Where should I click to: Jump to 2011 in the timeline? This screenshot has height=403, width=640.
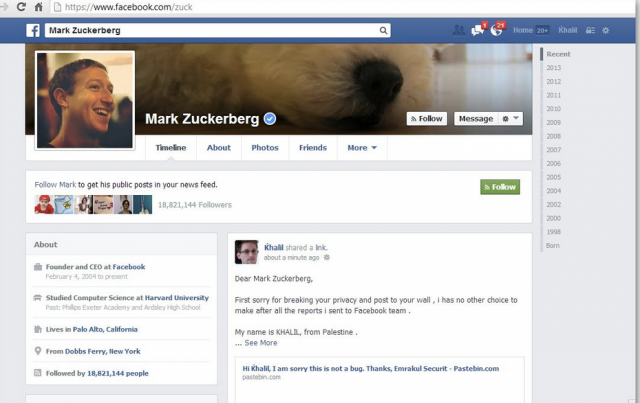[x=553, y=95]
